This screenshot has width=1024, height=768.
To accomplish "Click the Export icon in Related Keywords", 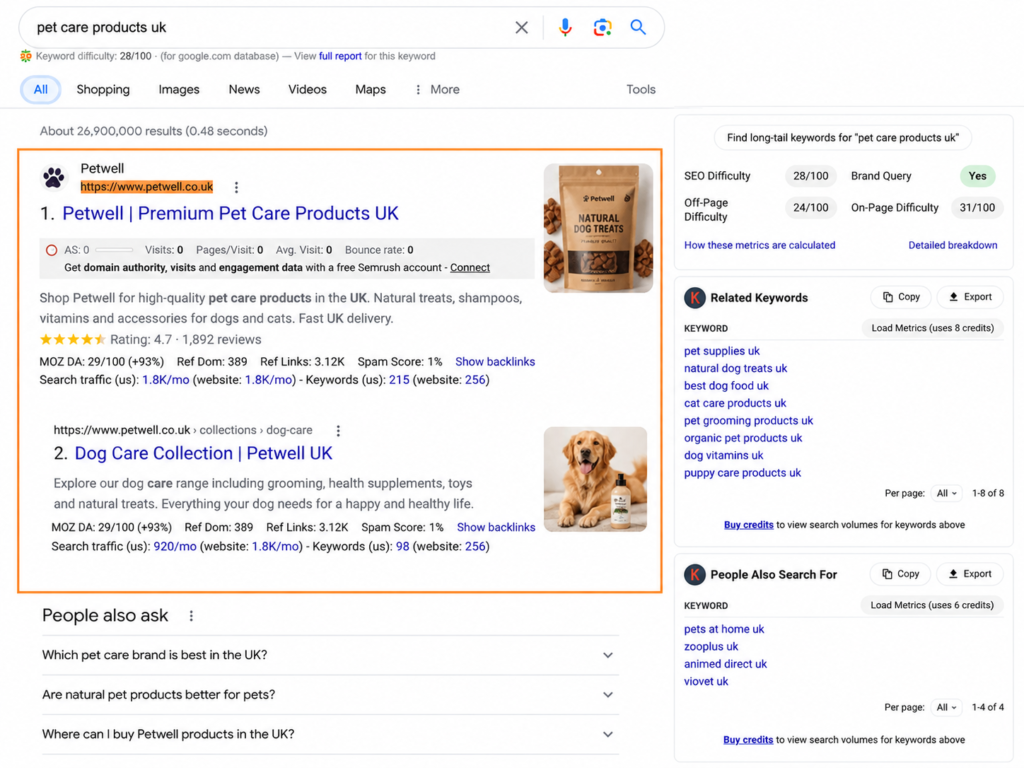I will point(954,297).
